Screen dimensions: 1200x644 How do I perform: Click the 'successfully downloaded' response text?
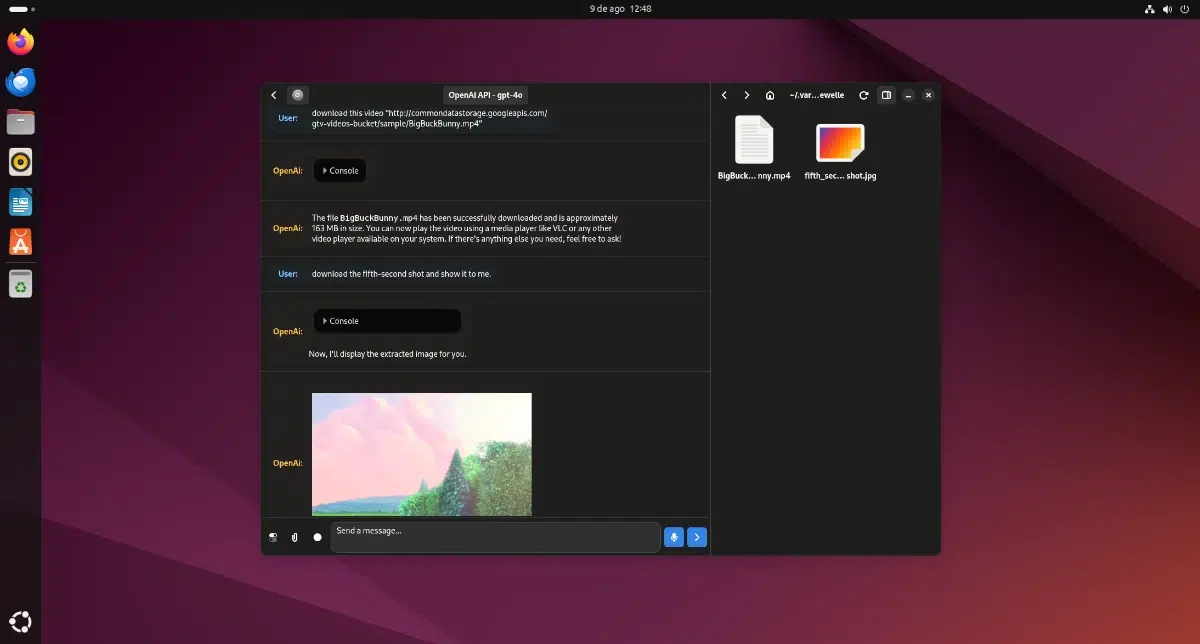coord(467,228)
